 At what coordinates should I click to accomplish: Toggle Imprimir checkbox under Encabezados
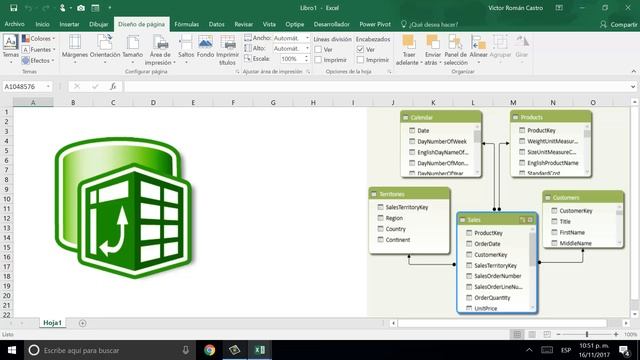pyautogui.click(x=360, y=60)
